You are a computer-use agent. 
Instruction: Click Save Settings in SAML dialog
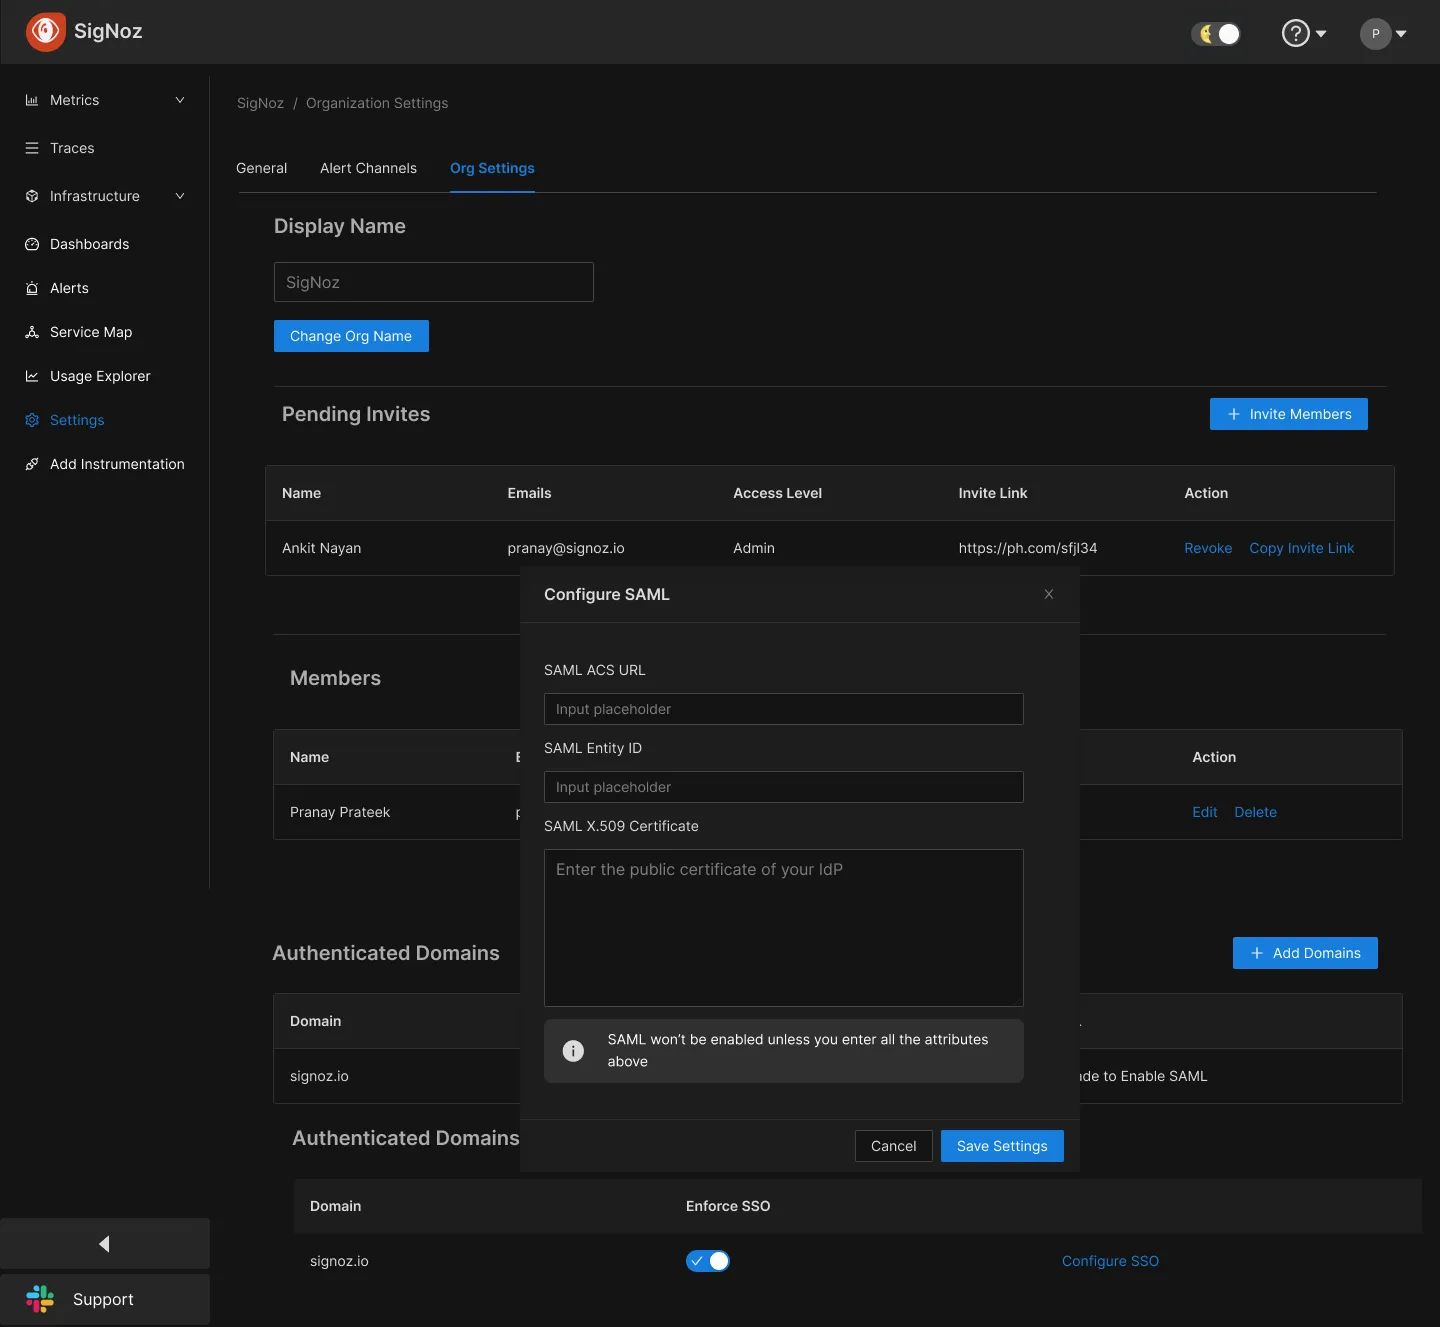[1002, 1146]
